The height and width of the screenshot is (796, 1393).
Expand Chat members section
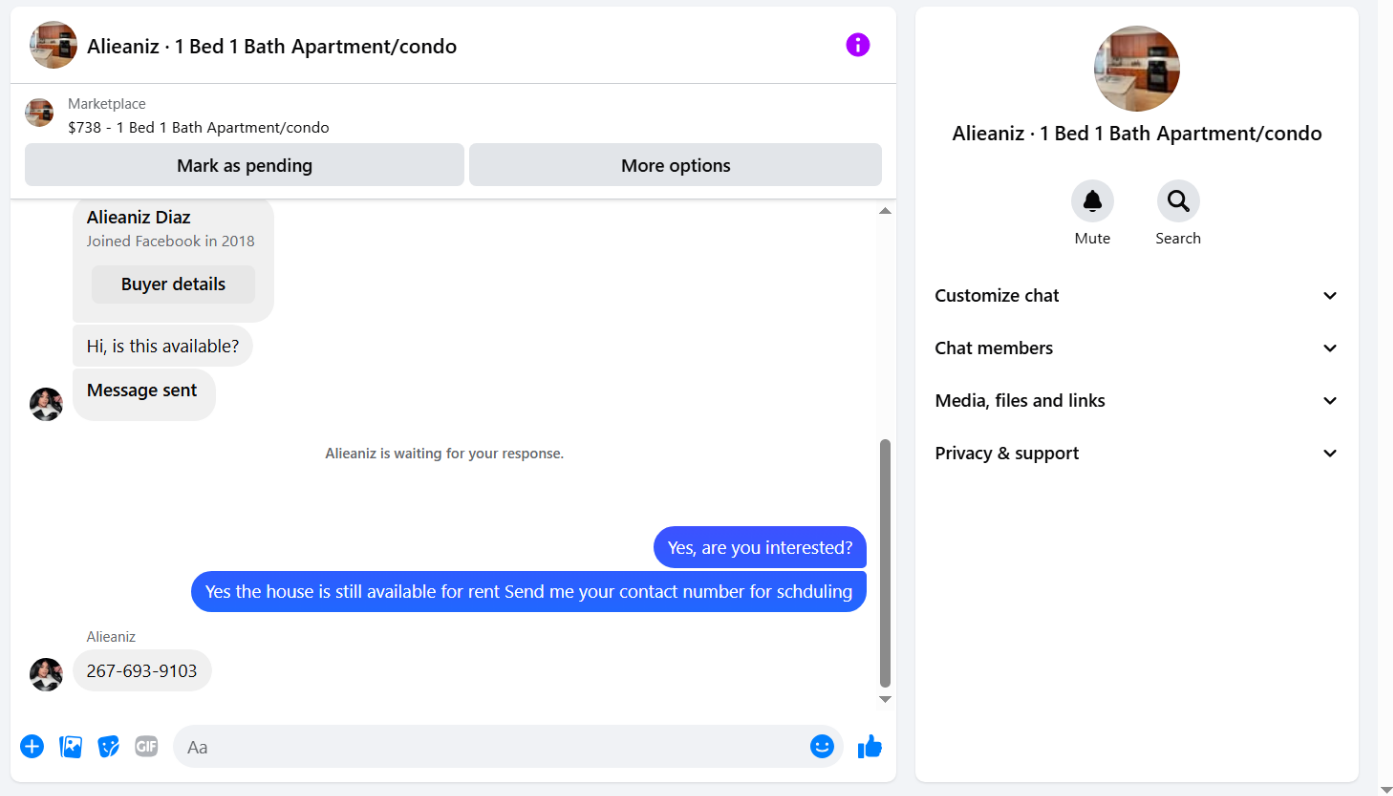(1136, 348)
